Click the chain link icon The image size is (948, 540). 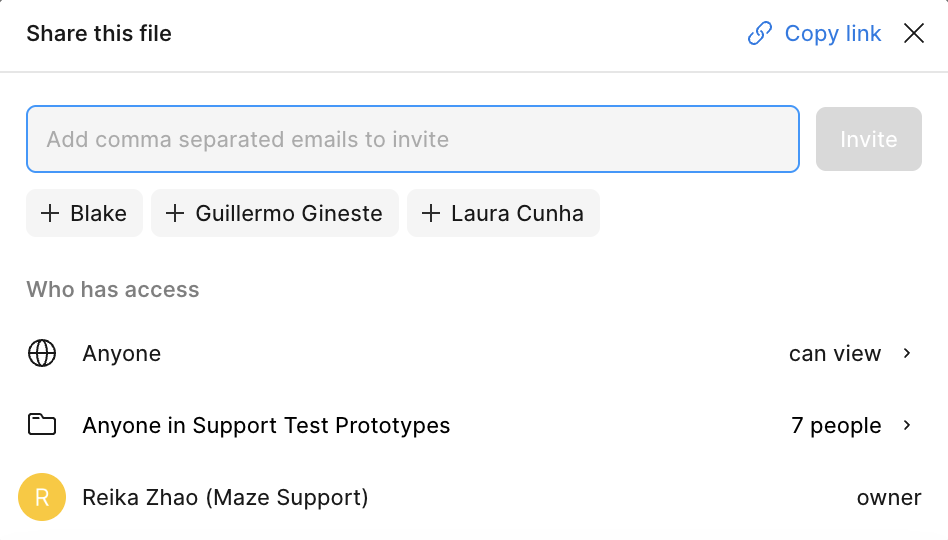pyautogui.click(x=760, y=34)
